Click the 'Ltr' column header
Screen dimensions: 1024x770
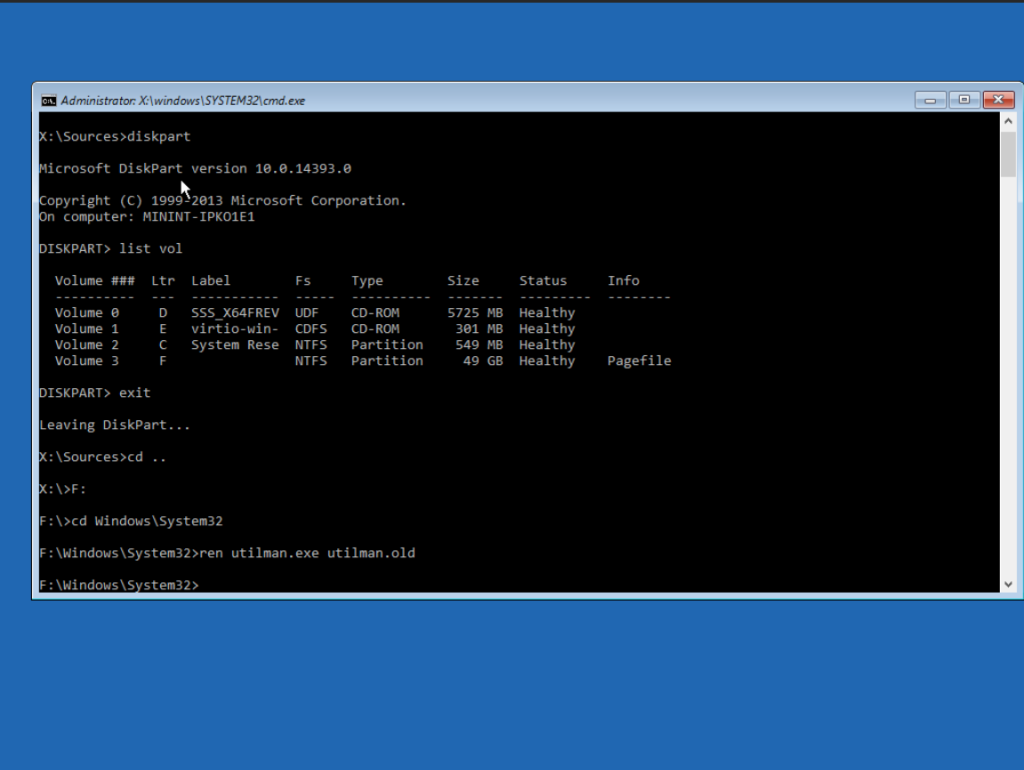[163, 281]
